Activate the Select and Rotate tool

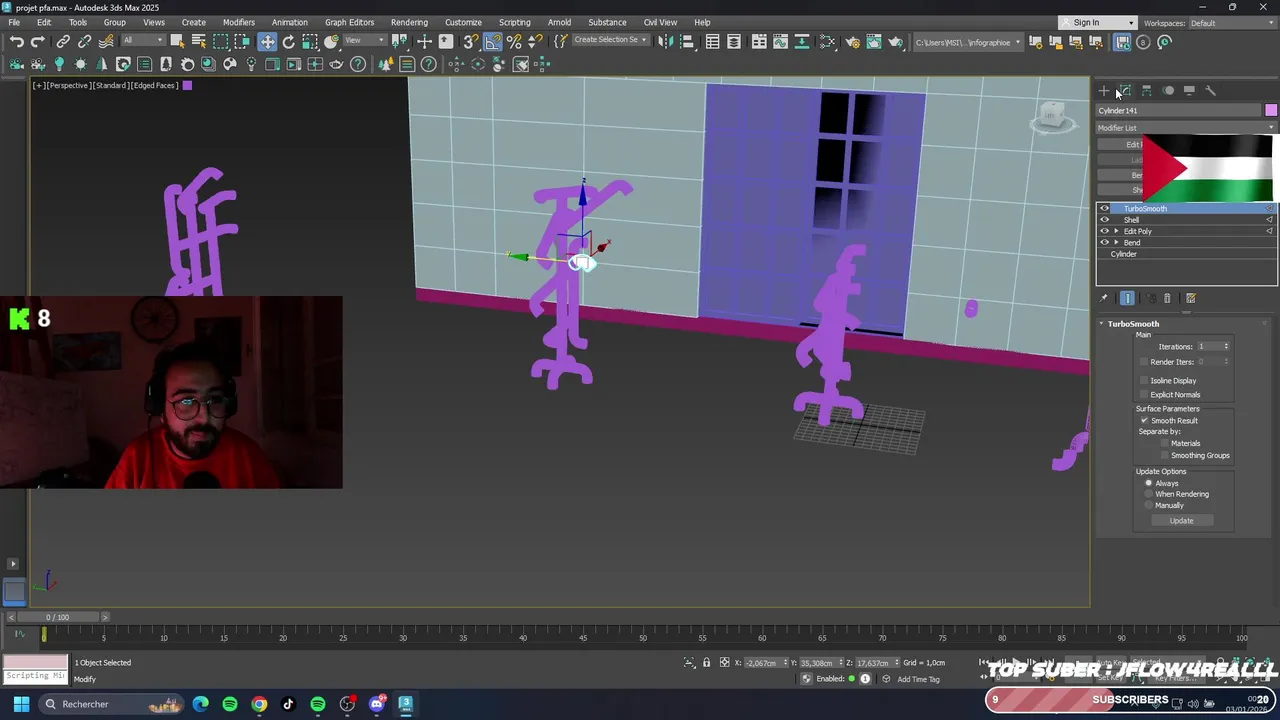click(289, 42)
